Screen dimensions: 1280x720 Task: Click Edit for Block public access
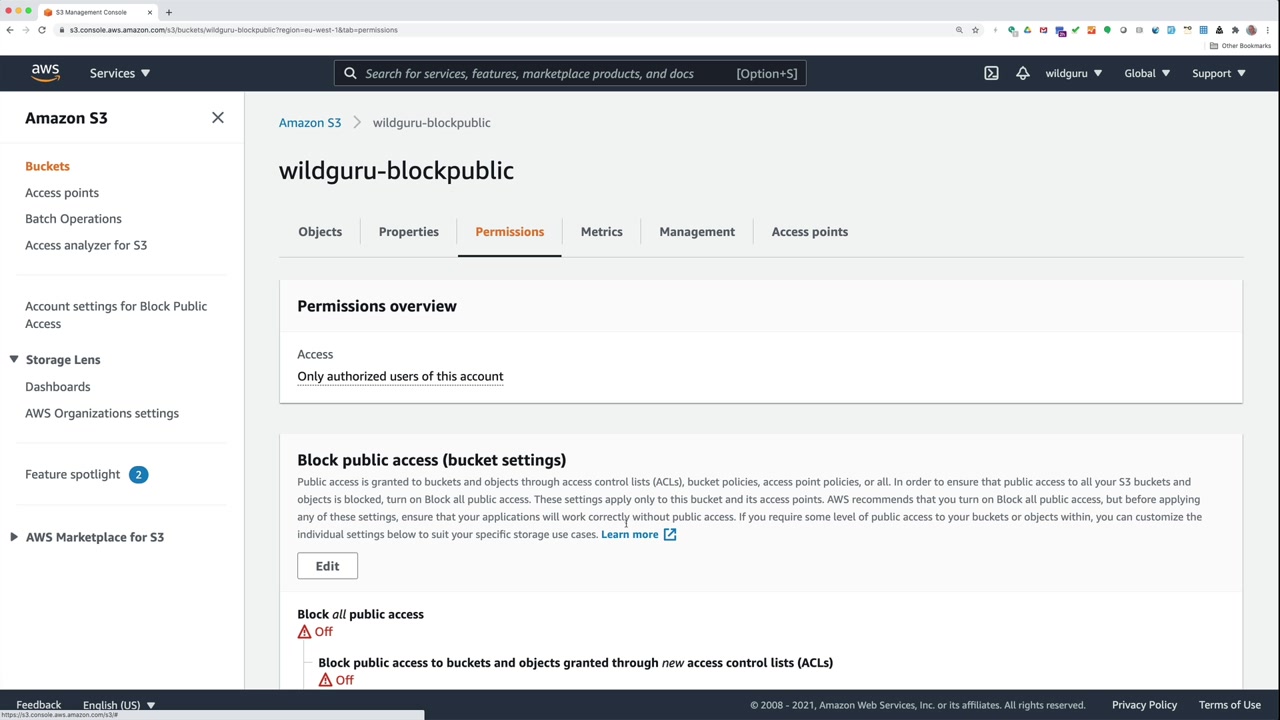[327, 566]
